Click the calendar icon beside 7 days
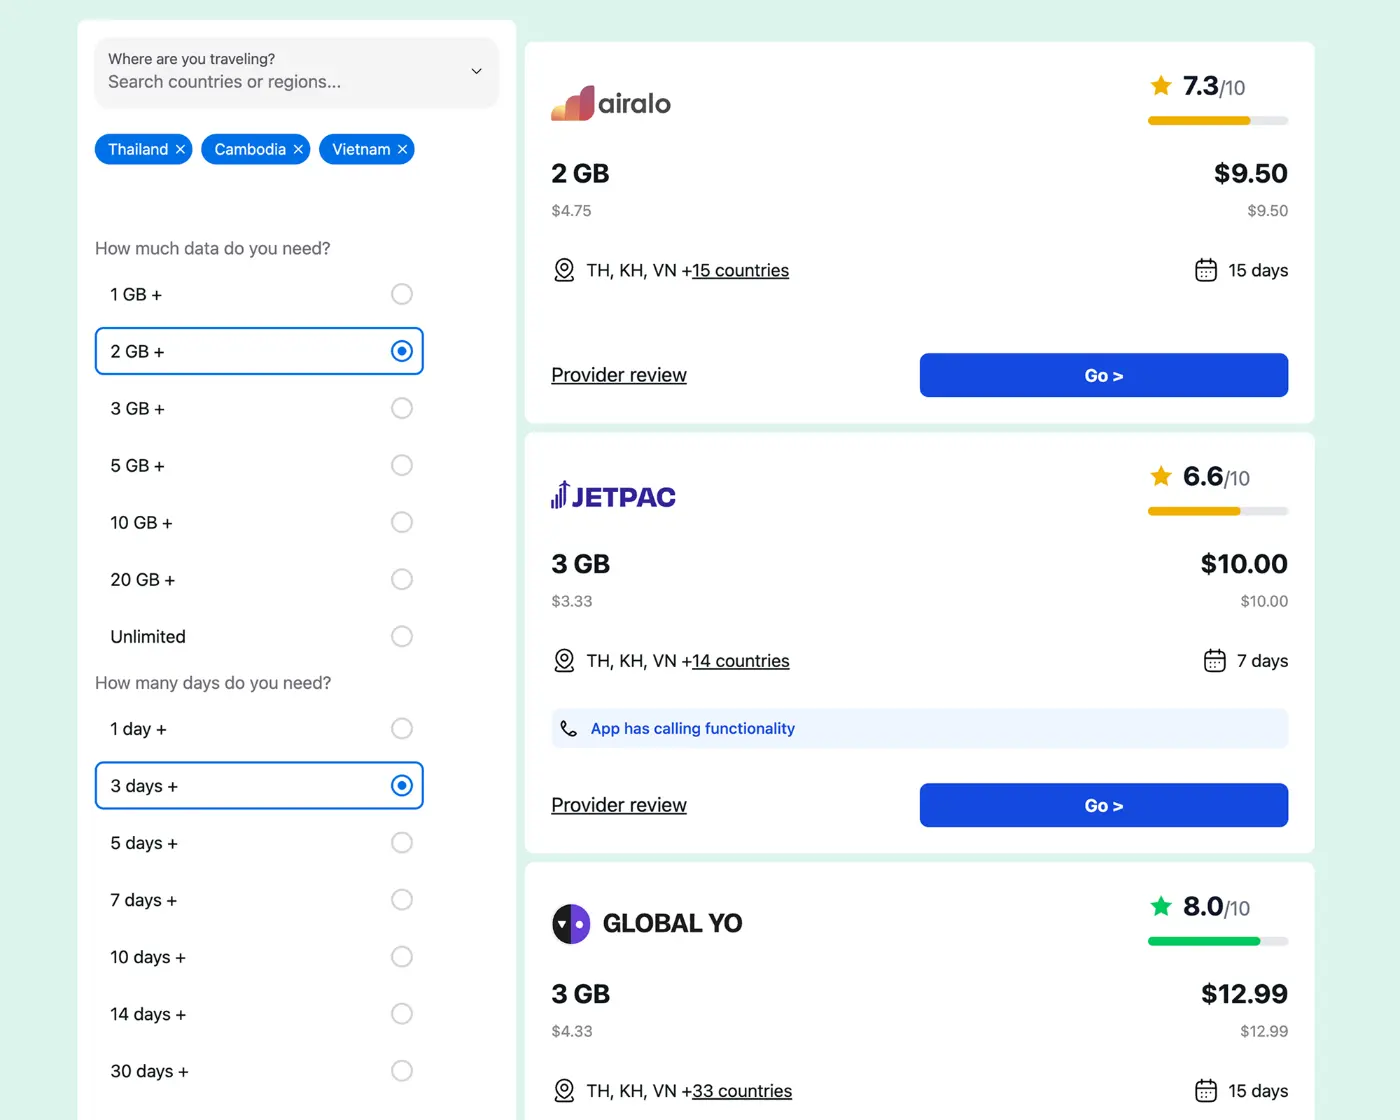The height and width of the screenshot is (1120, 1400). [x=1214, y=661]
